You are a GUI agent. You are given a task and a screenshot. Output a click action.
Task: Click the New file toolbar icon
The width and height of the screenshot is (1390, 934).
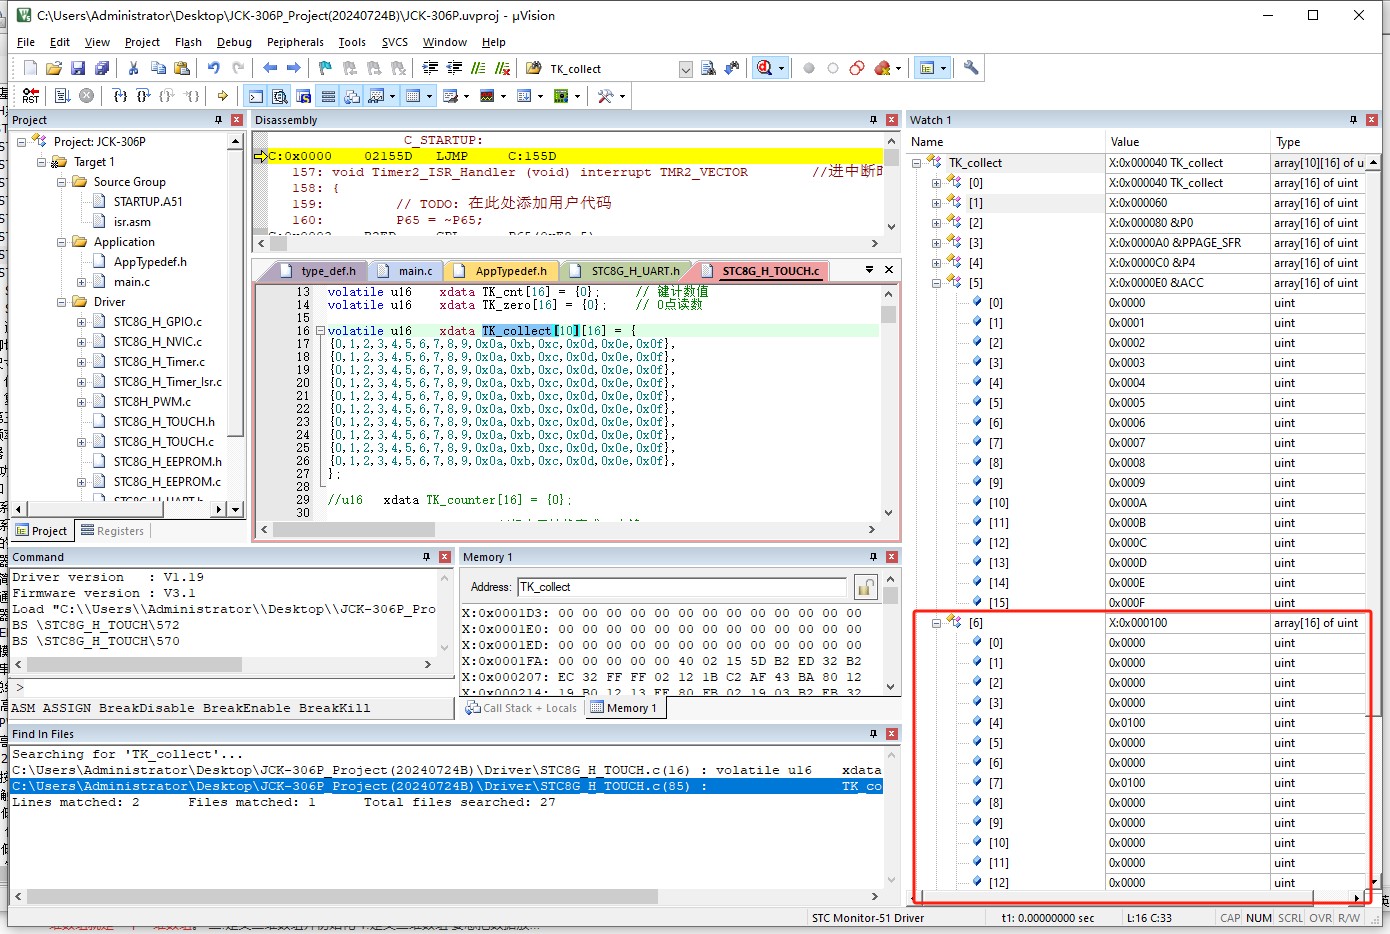pyautogui.click(x=30, y=68)
